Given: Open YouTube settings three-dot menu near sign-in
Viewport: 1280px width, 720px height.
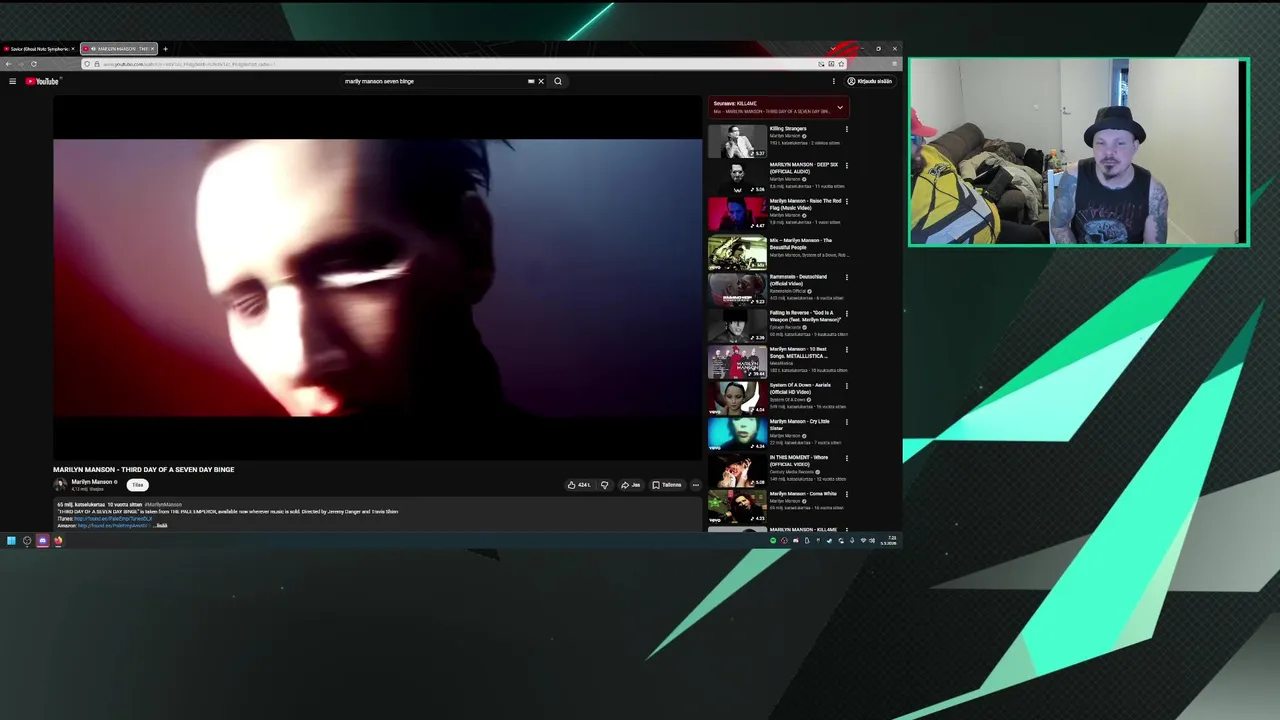Looking at the screenshot, I should tap(833, 81).
